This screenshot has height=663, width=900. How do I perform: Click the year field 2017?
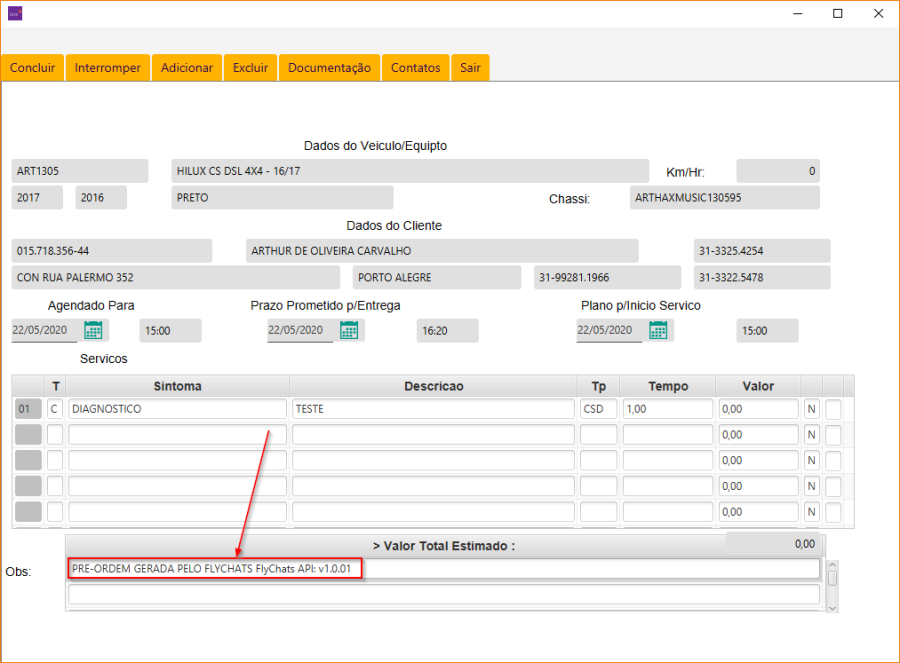click(x=37, y=197)
